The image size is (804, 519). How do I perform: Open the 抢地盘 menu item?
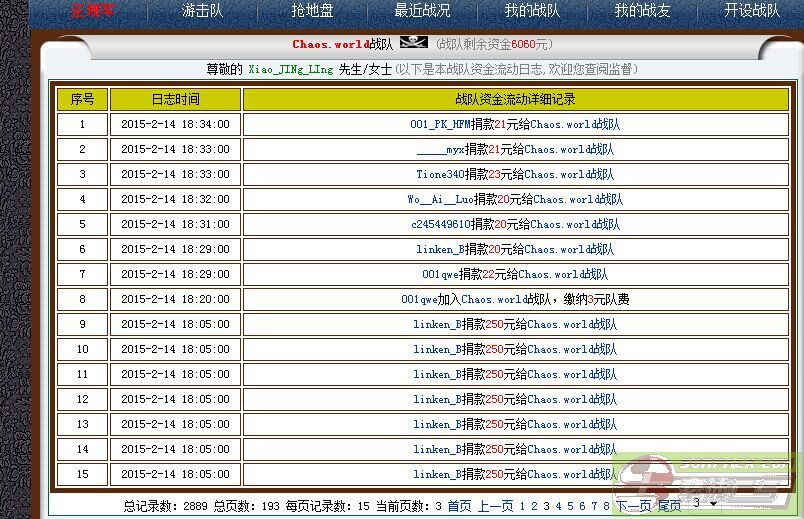[312, 11]
